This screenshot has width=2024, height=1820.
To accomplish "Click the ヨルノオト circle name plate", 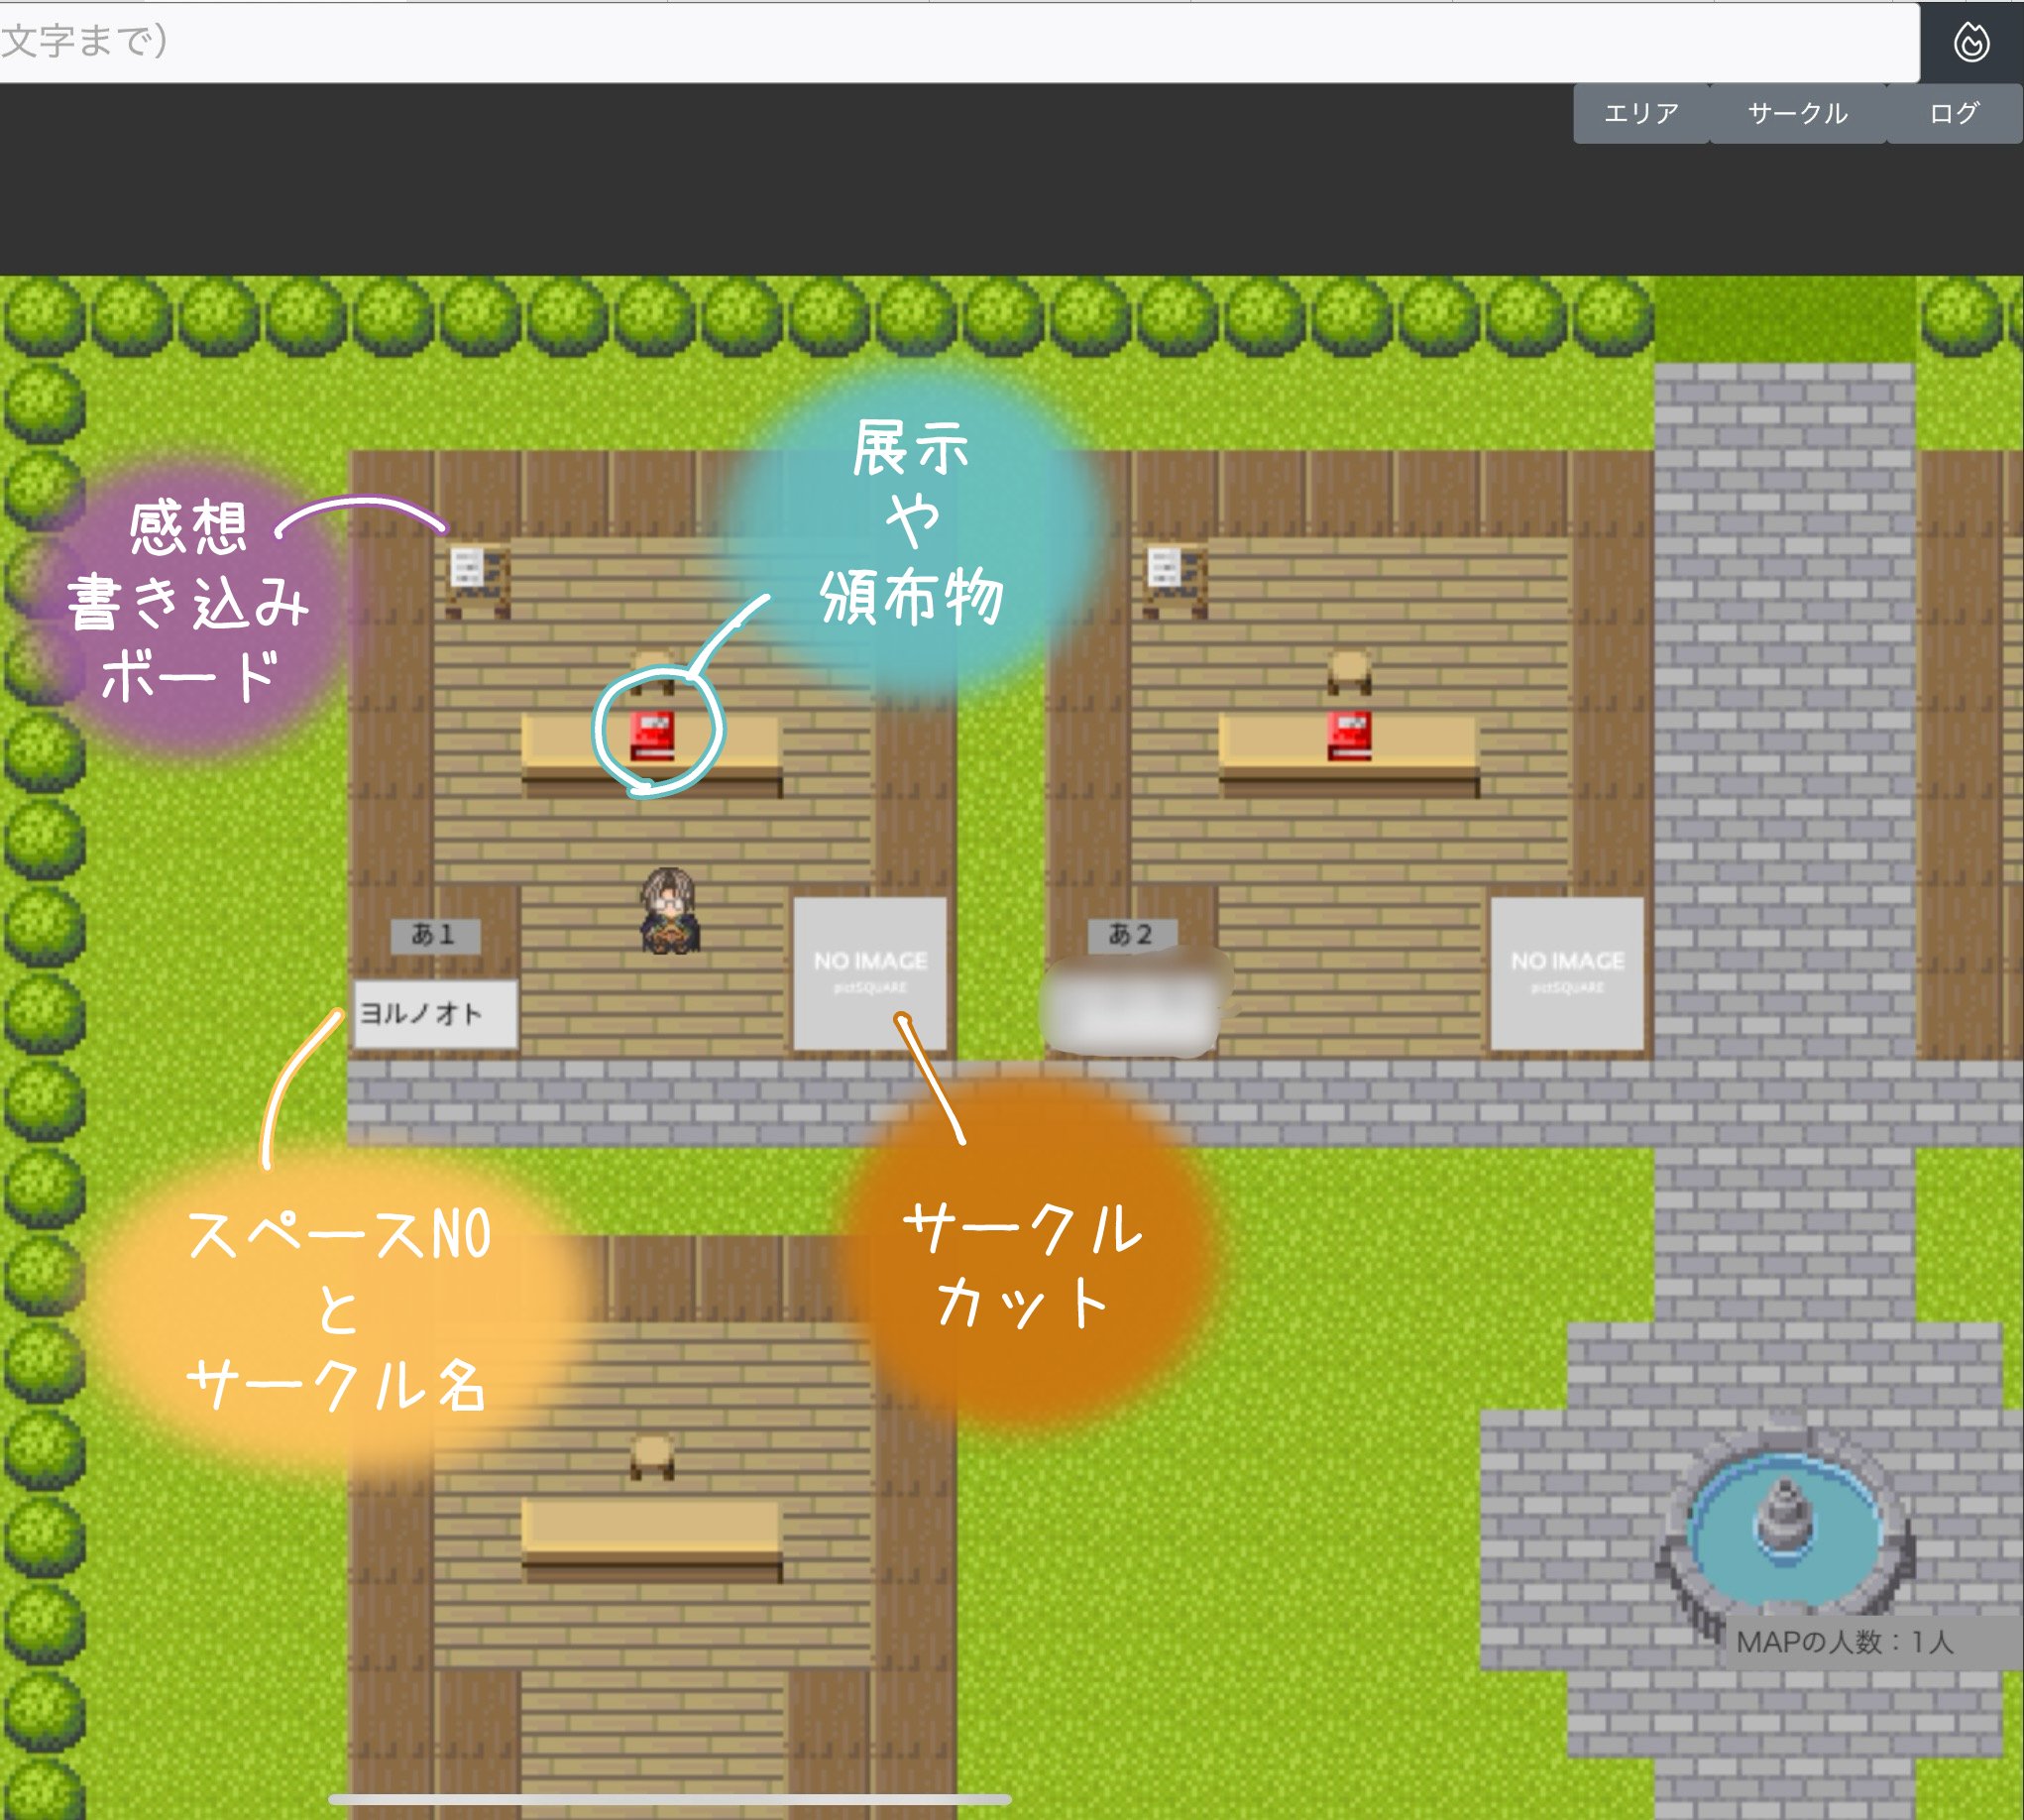I will click(436, 1014).
